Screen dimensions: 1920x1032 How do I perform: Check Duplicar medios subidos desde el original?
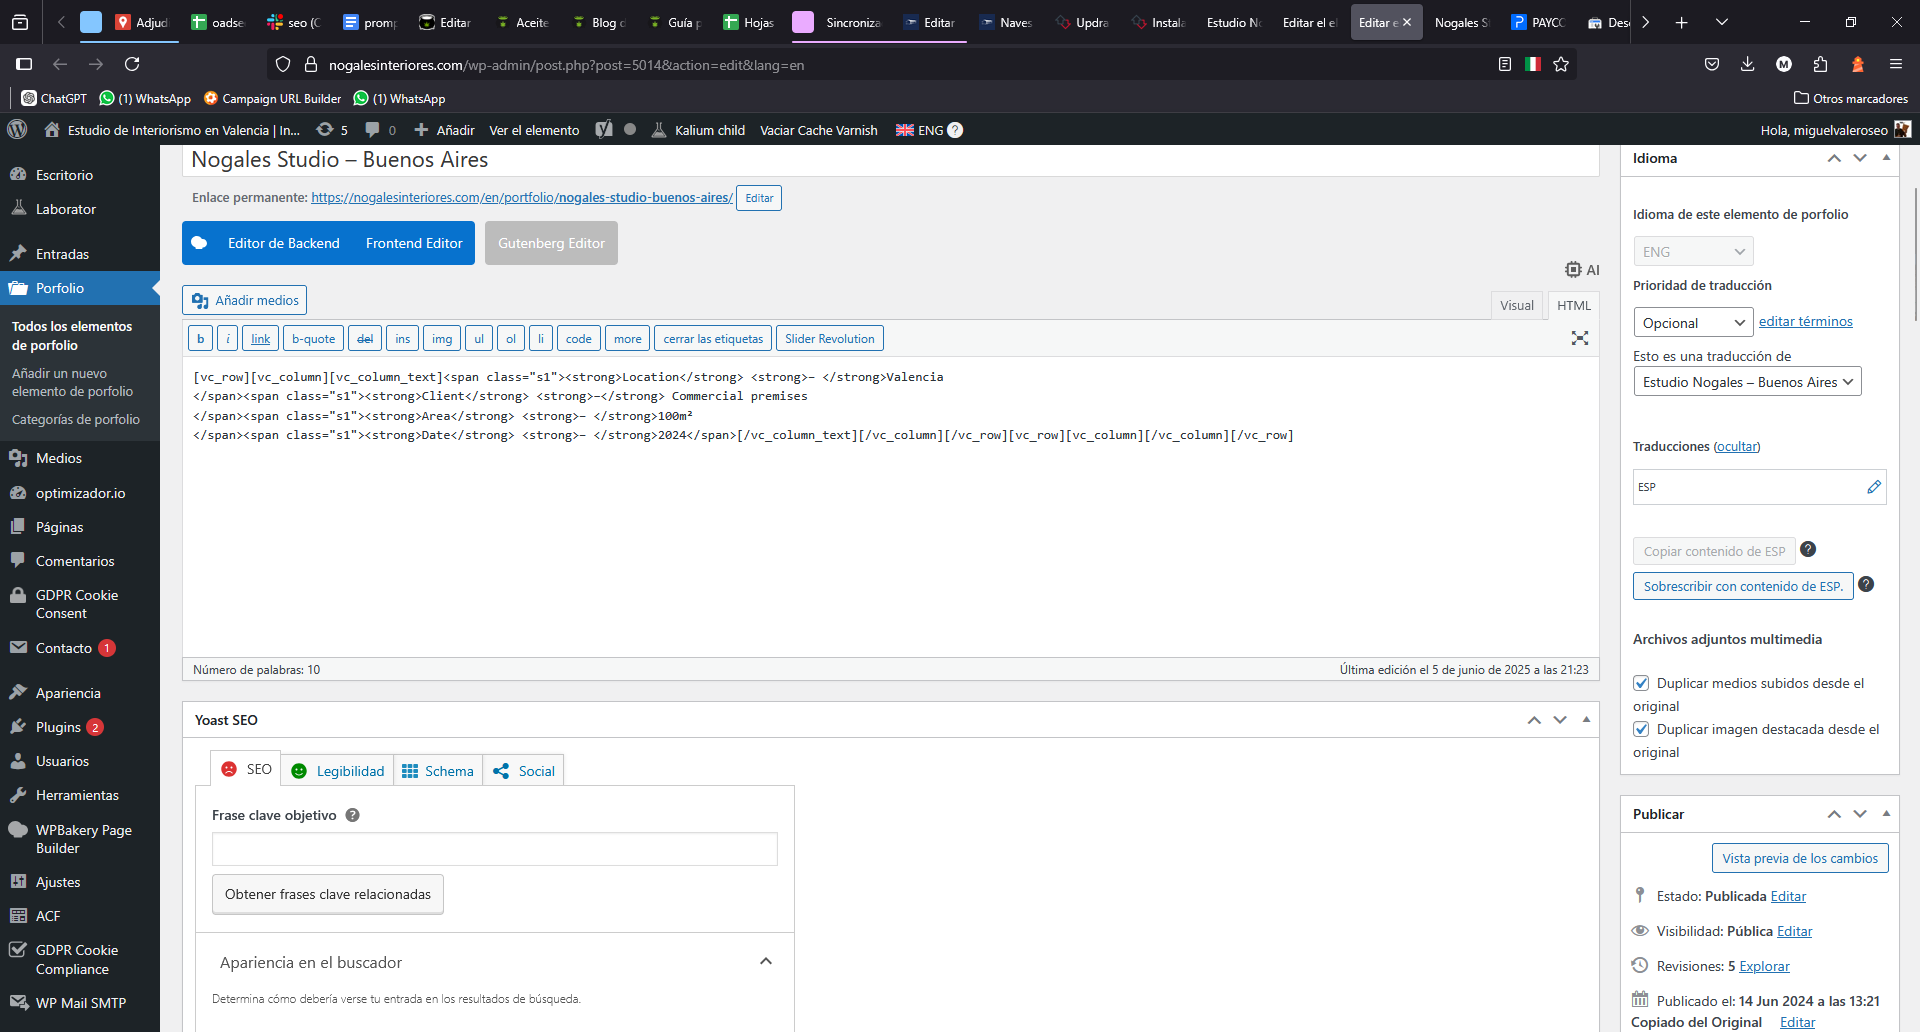click(x=1641, y=683)
